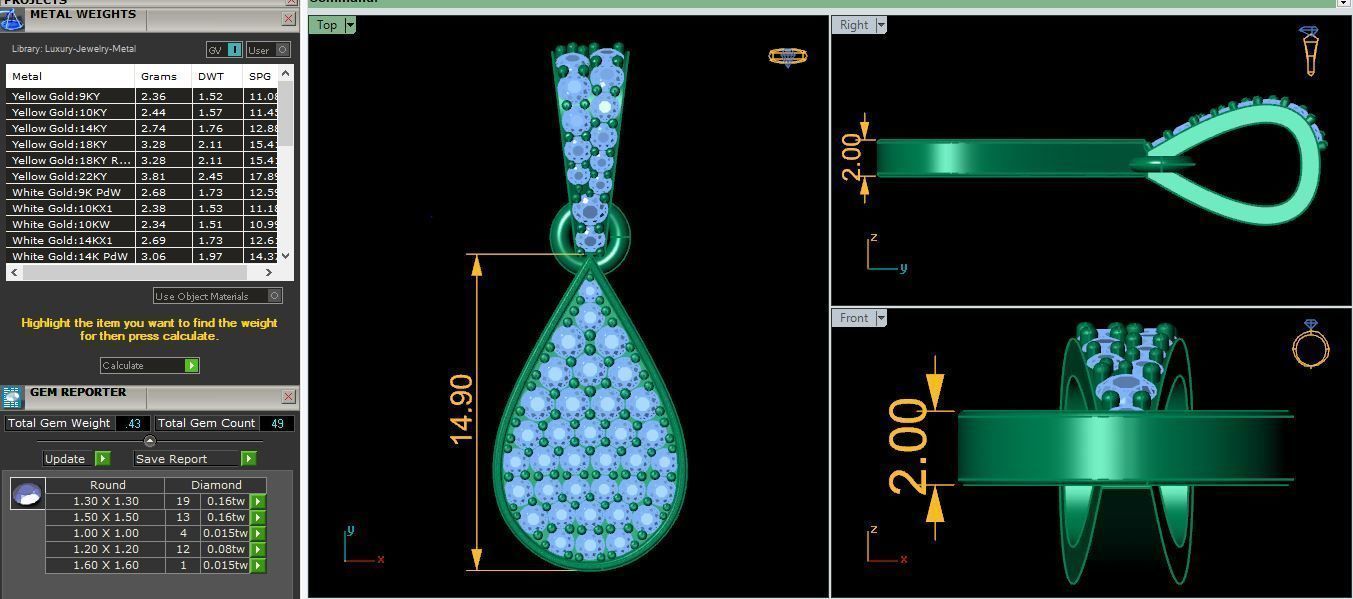Viewport: 1353px width, 599px height.
Task: Click the metal table scroll-left arrow
Action: click(13, 272)
